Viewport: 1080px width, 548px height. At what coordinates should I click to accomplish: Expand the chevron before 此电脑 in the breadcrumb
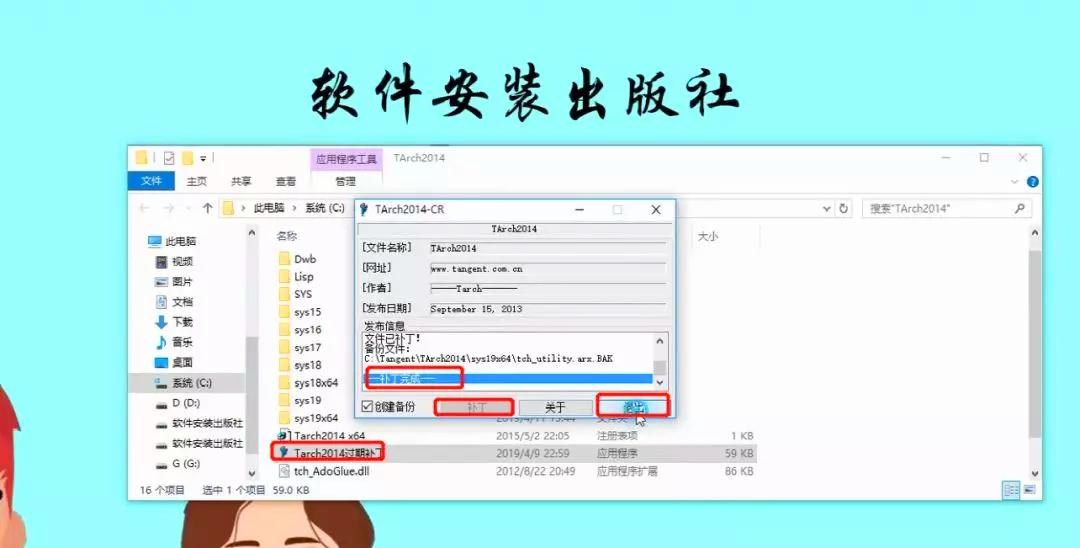click(x=243, y=208)
